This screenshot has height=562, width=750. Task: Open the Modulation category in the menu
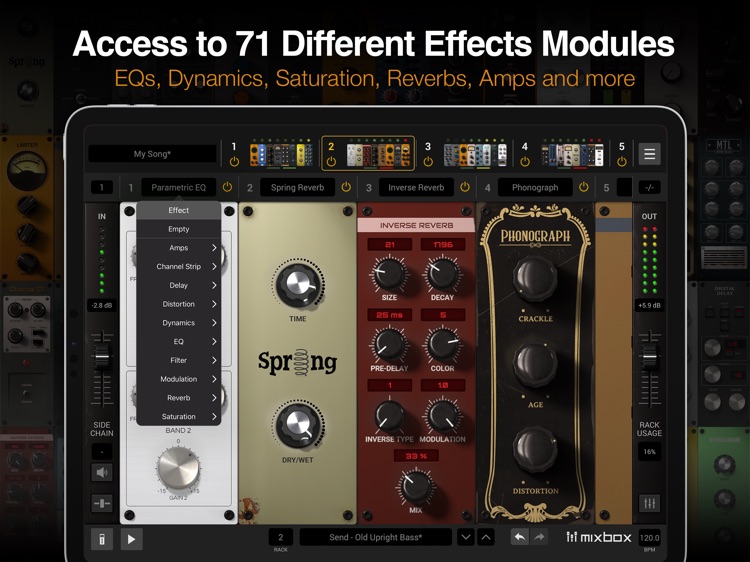(178, 379)
